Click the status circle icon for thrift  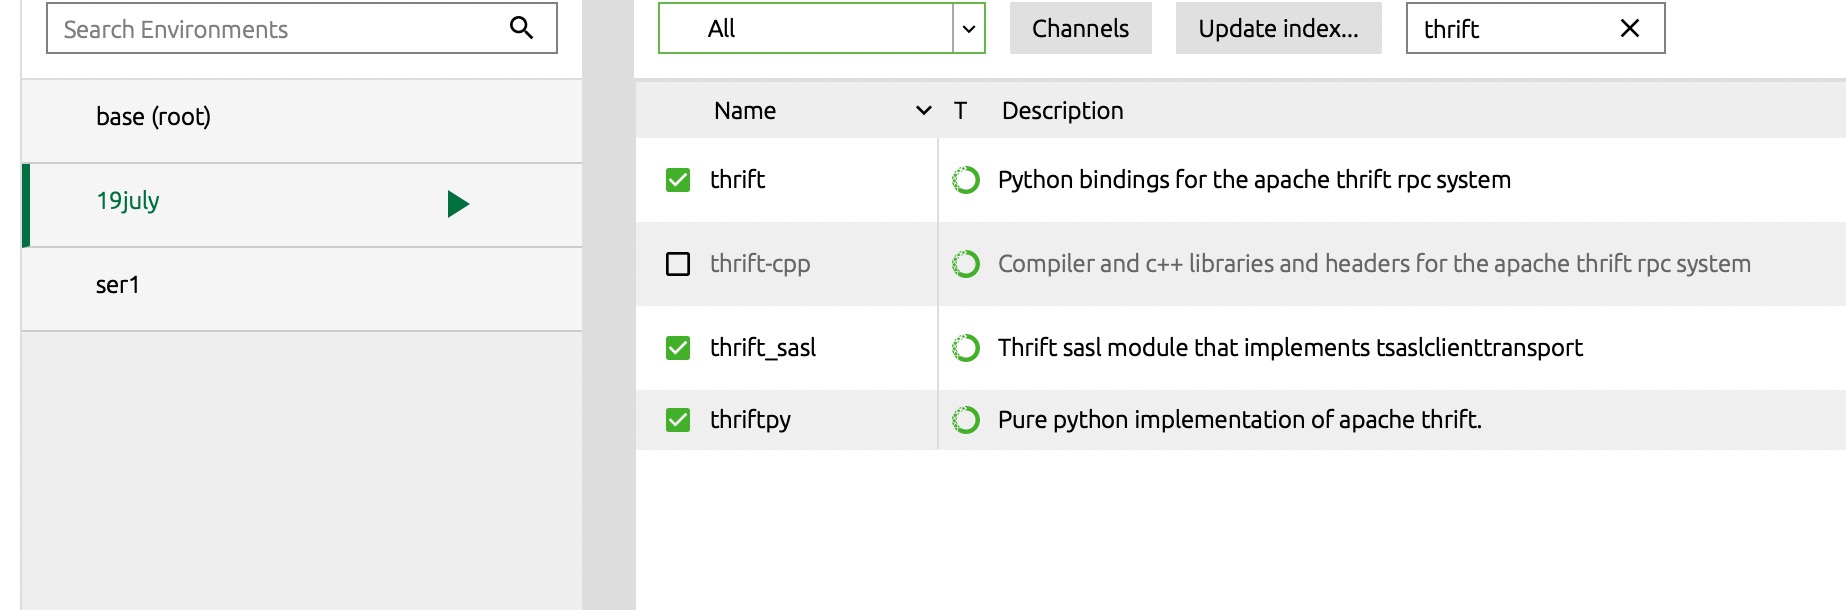[x=966, y=180]
